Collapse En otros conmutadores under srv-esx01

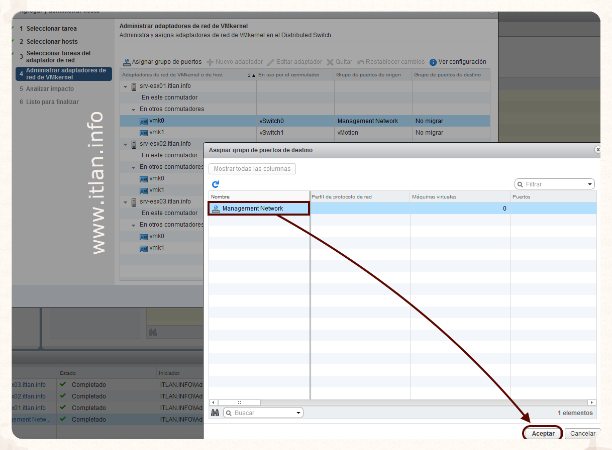(133, 109)
